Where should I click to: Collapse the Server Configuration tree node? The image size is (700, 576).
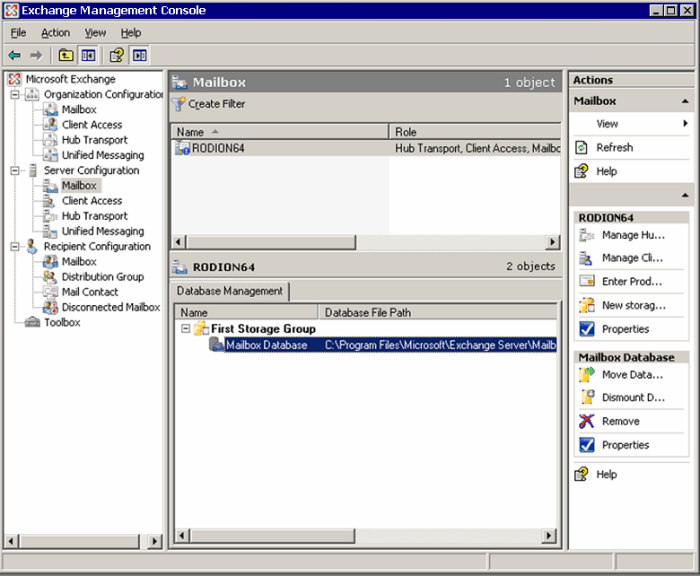[x=16, y=171]
